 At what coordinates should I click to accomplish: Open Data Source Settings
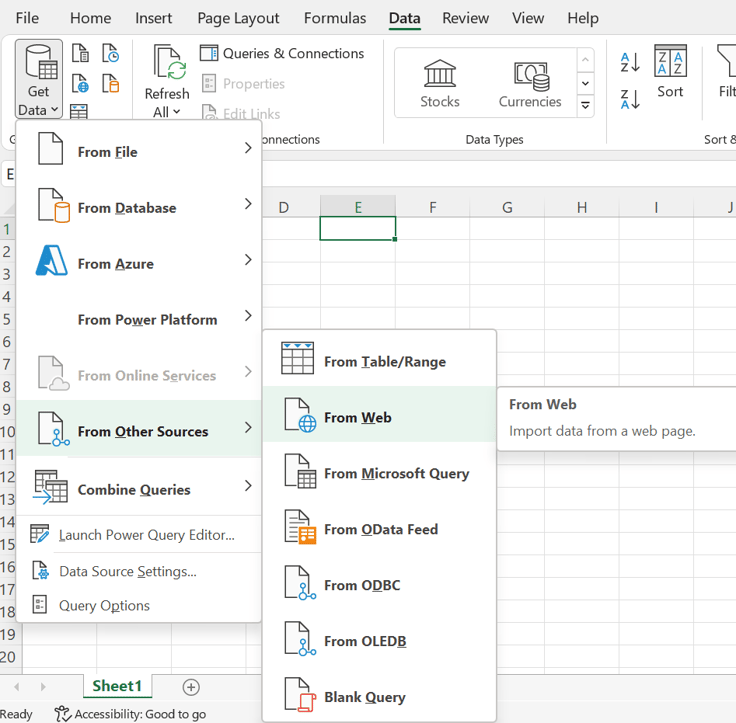tap(127, 571)
